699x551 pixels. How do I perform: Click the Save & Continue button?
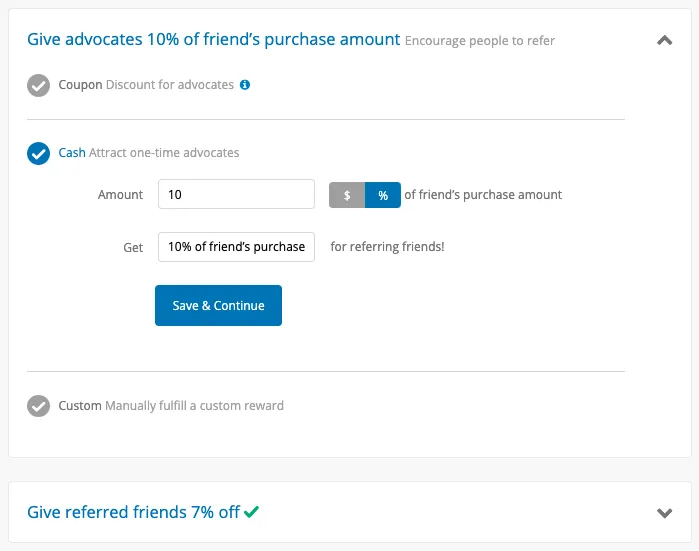(x=218, y=305)
